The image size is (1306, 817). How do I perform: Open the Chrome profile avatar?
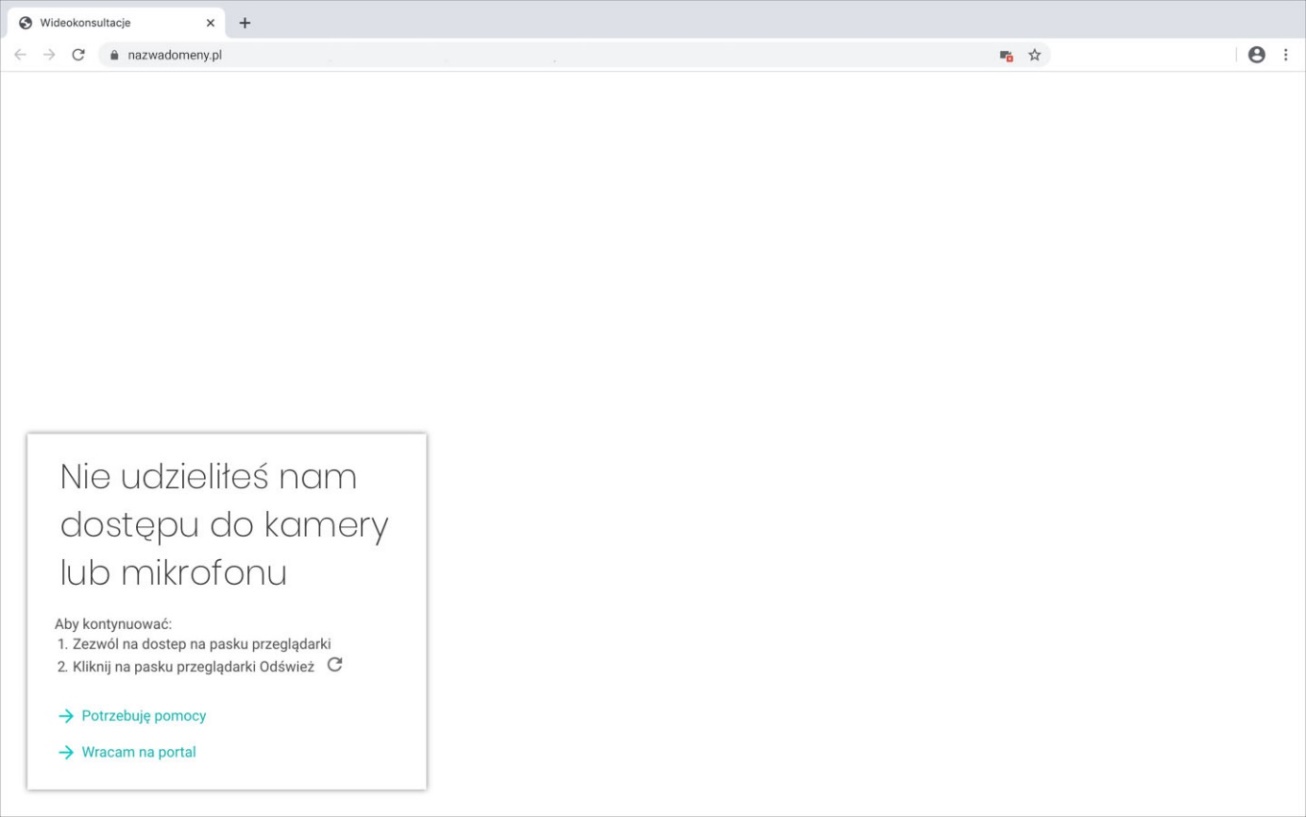[1258, 55]
